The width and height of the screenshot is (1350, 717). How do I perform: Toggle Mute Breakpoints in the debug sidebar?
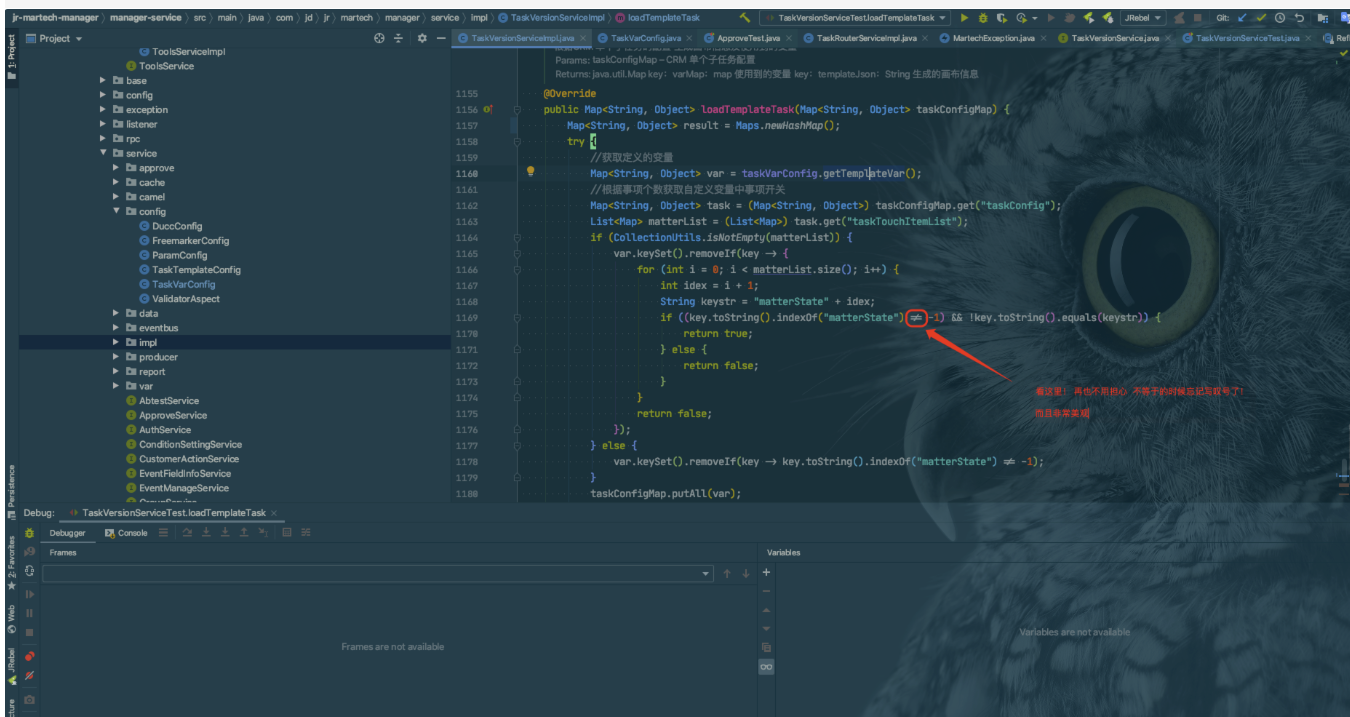pyautogui.click(x=29, y=676)
